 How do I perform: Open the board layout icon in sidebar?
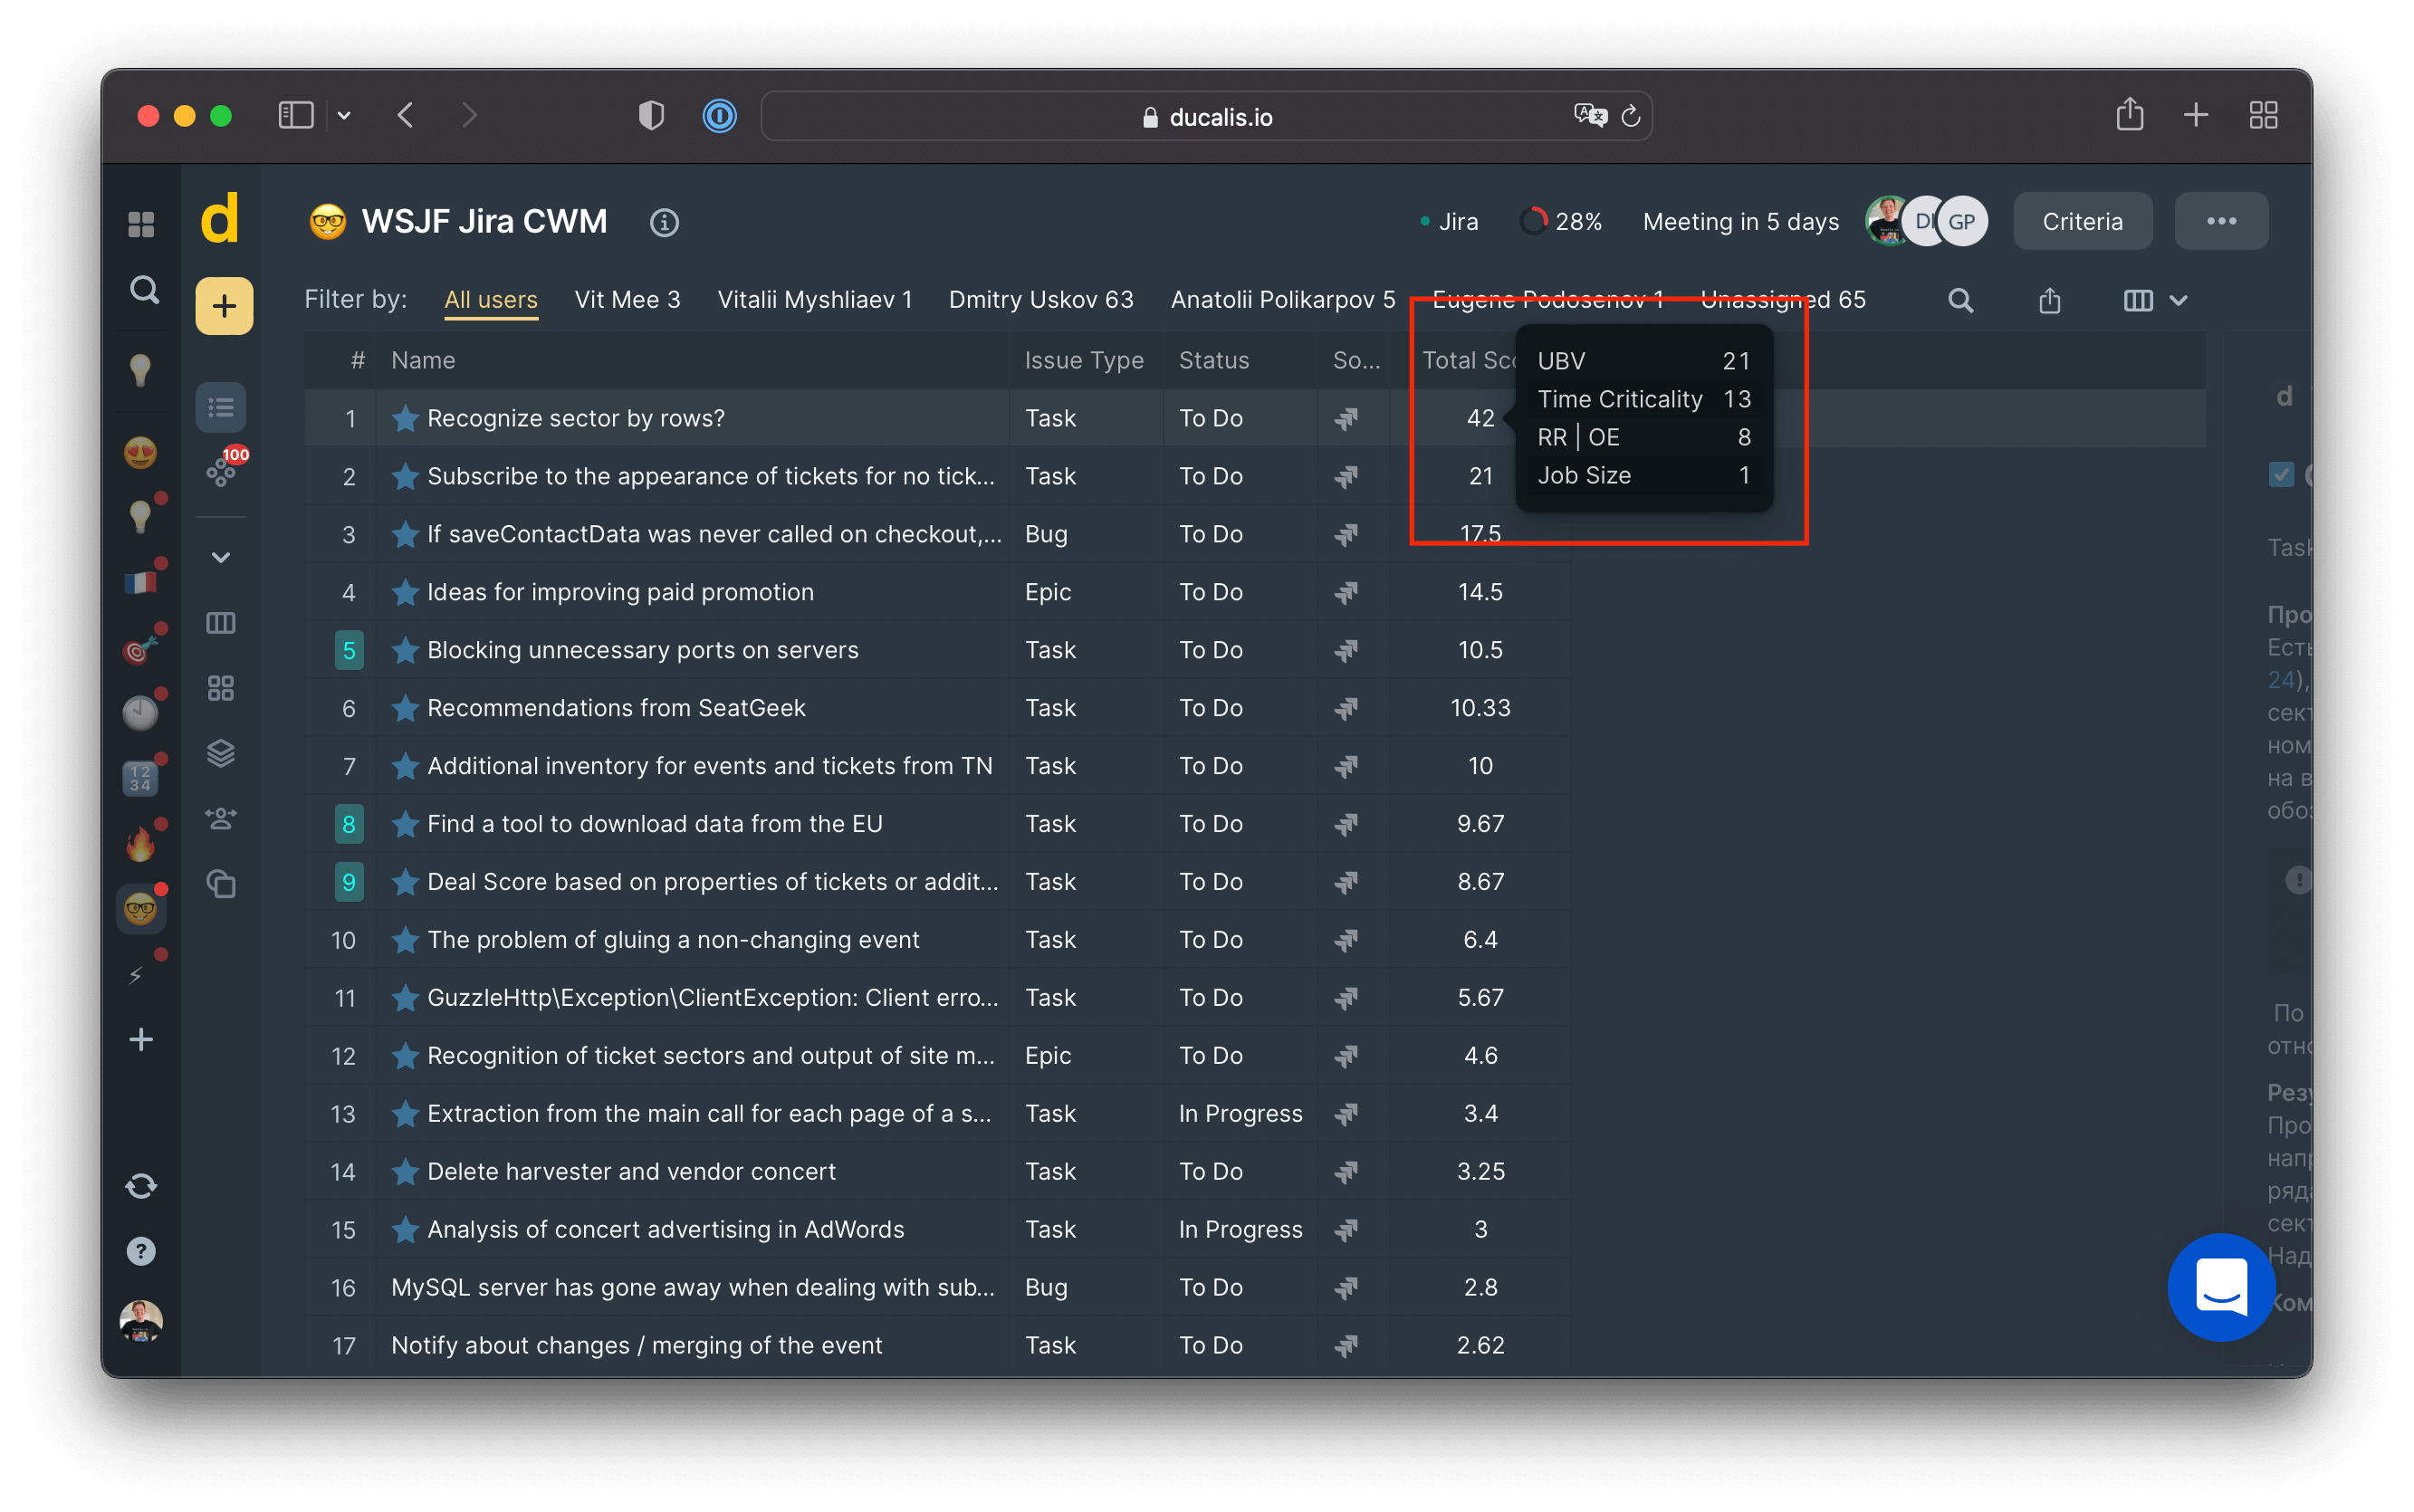point(221,623)
